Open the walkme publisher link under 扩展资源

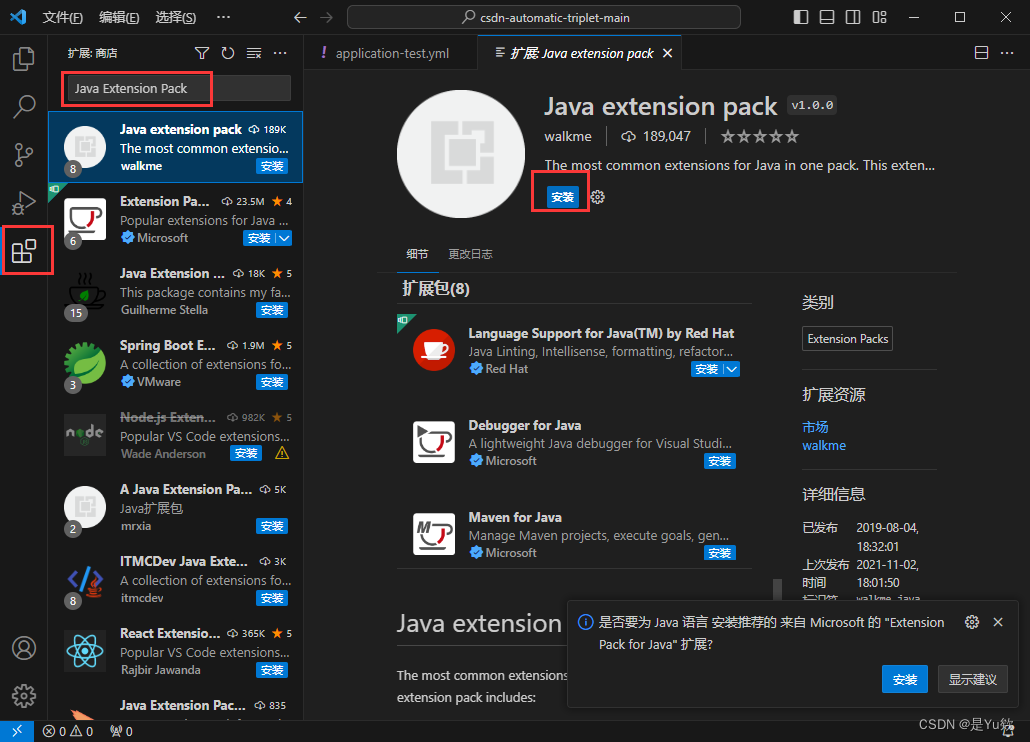tap(824, 445)
